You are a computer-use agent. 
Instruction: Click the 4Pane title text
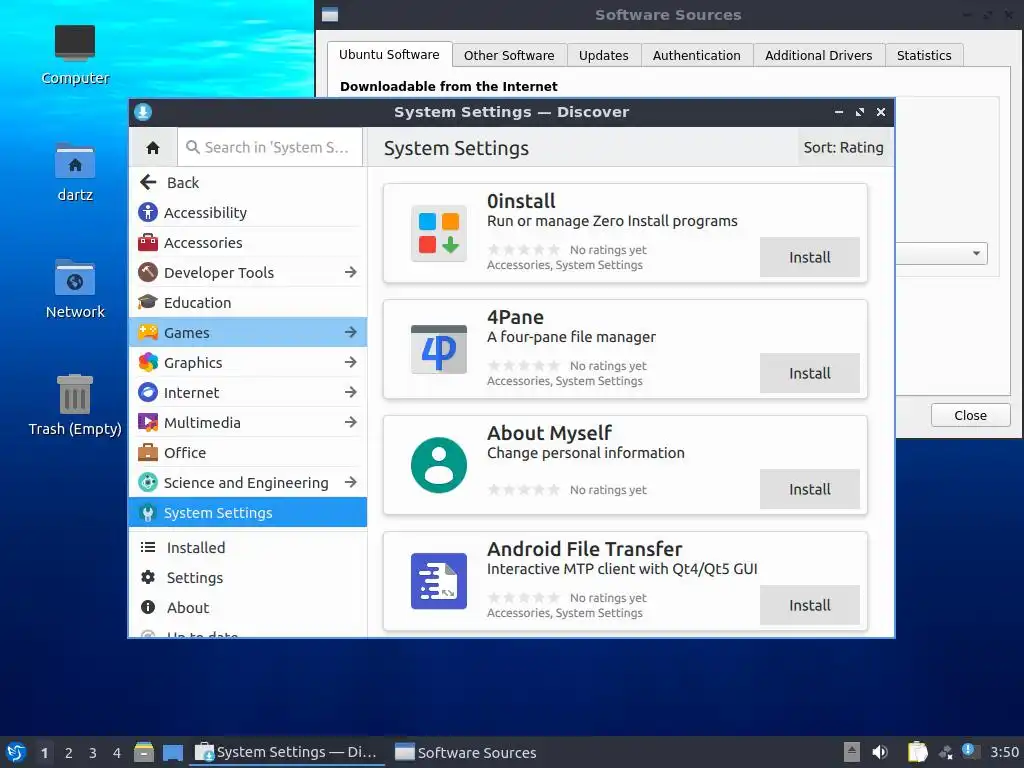[x=515, y=317]
